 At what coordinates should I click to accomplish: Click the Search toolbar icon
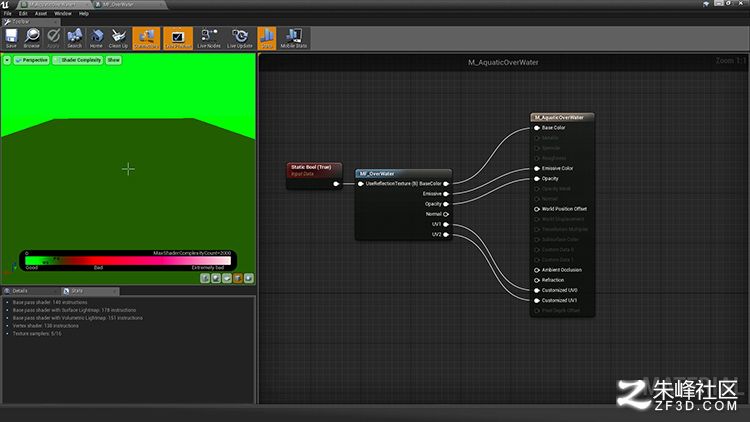(74, 38)
